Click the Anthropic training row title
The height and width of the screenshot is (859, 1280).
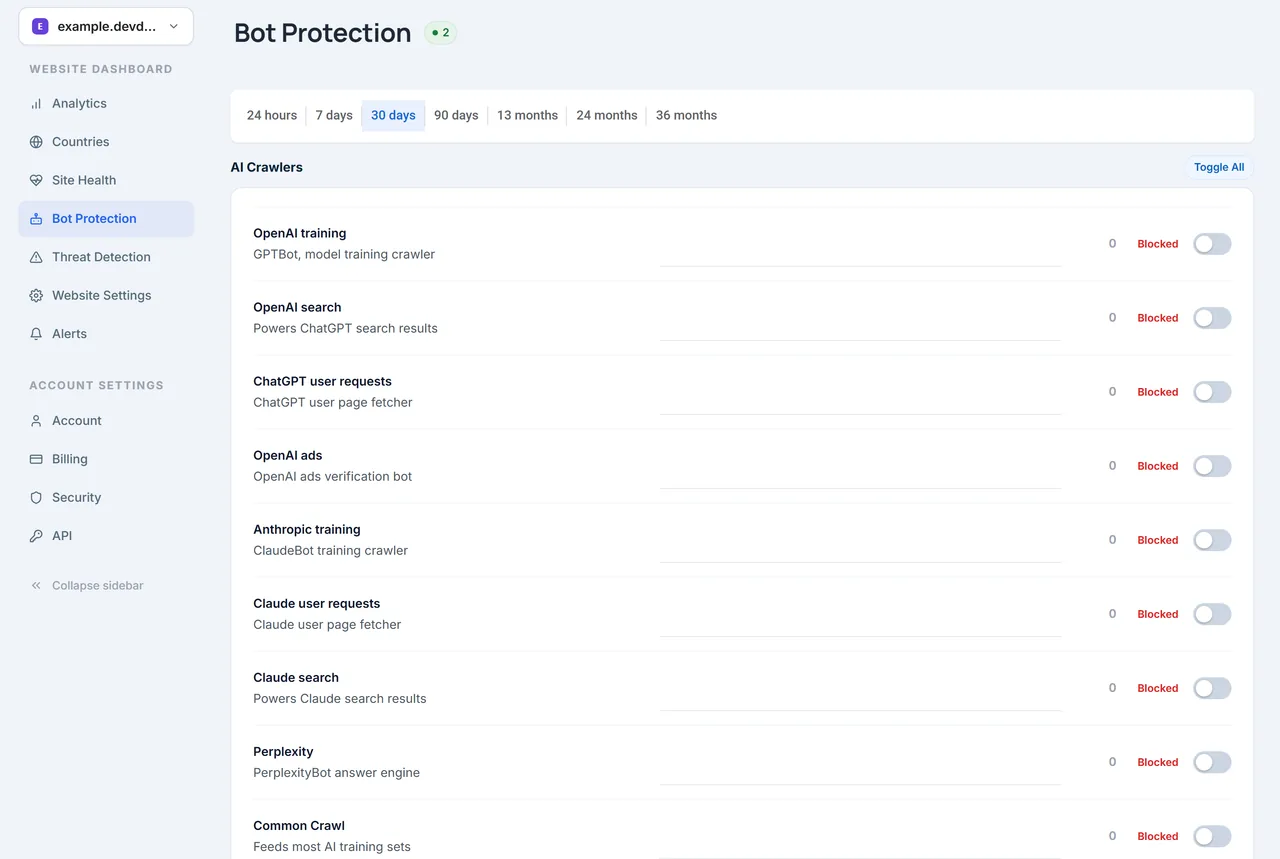pyautogui.click(x=307, y=530)
